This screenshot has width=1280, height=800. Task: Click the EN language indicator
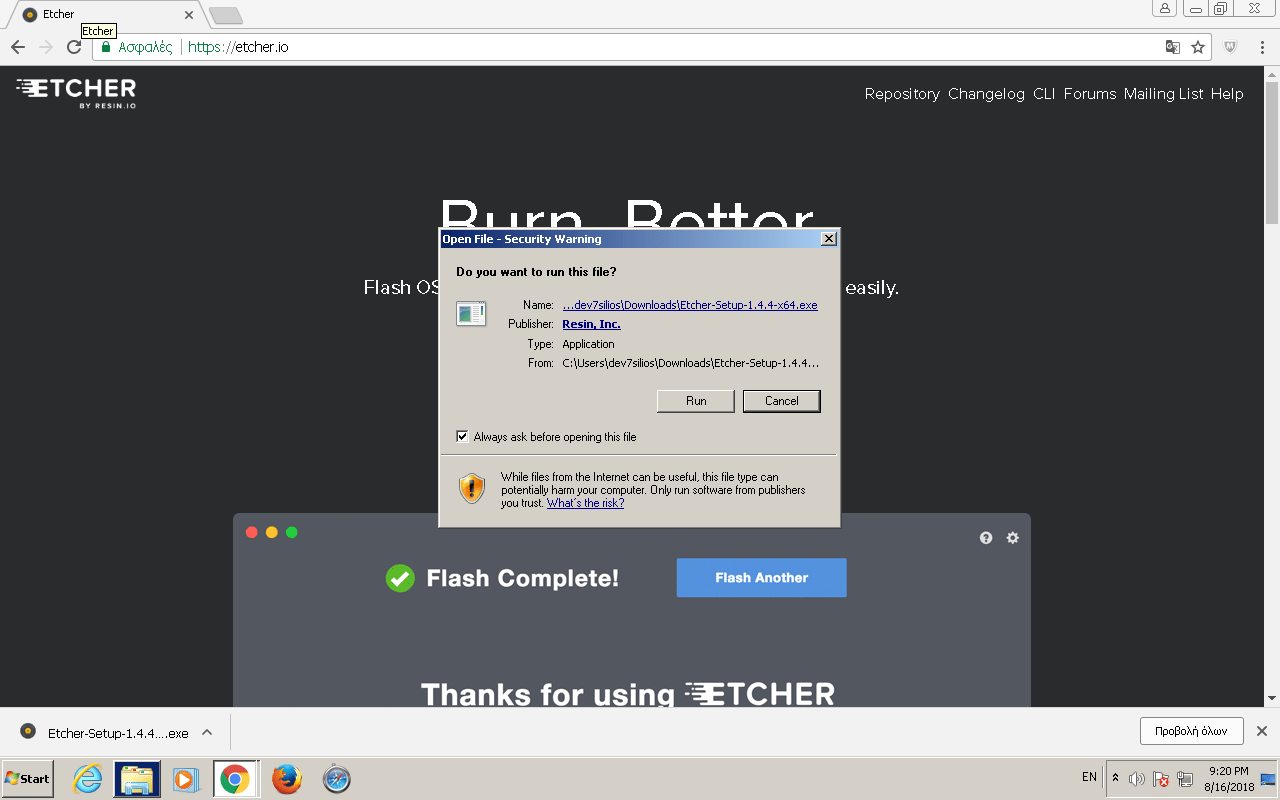click(1090, 777)
